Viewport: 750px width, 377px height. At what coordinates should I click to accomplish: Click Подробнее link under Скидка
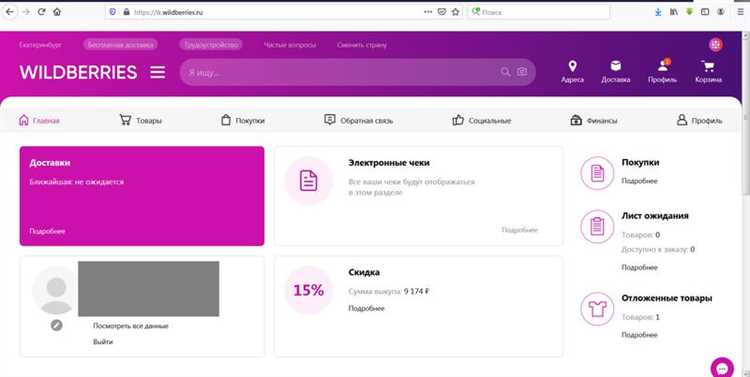366,309
